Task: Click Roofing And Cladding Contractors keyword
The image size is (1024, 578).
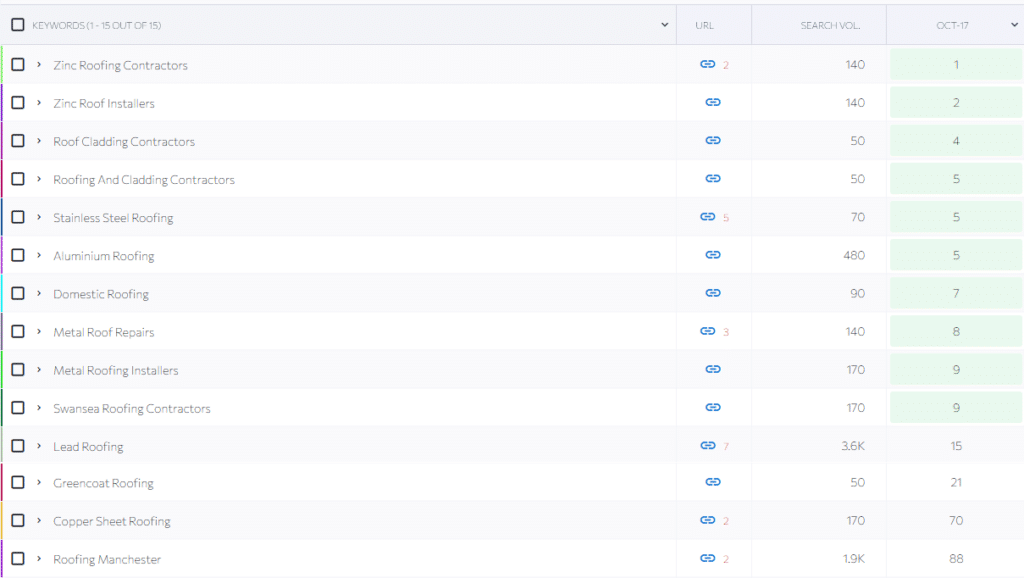Action: [x=144, y=180]
